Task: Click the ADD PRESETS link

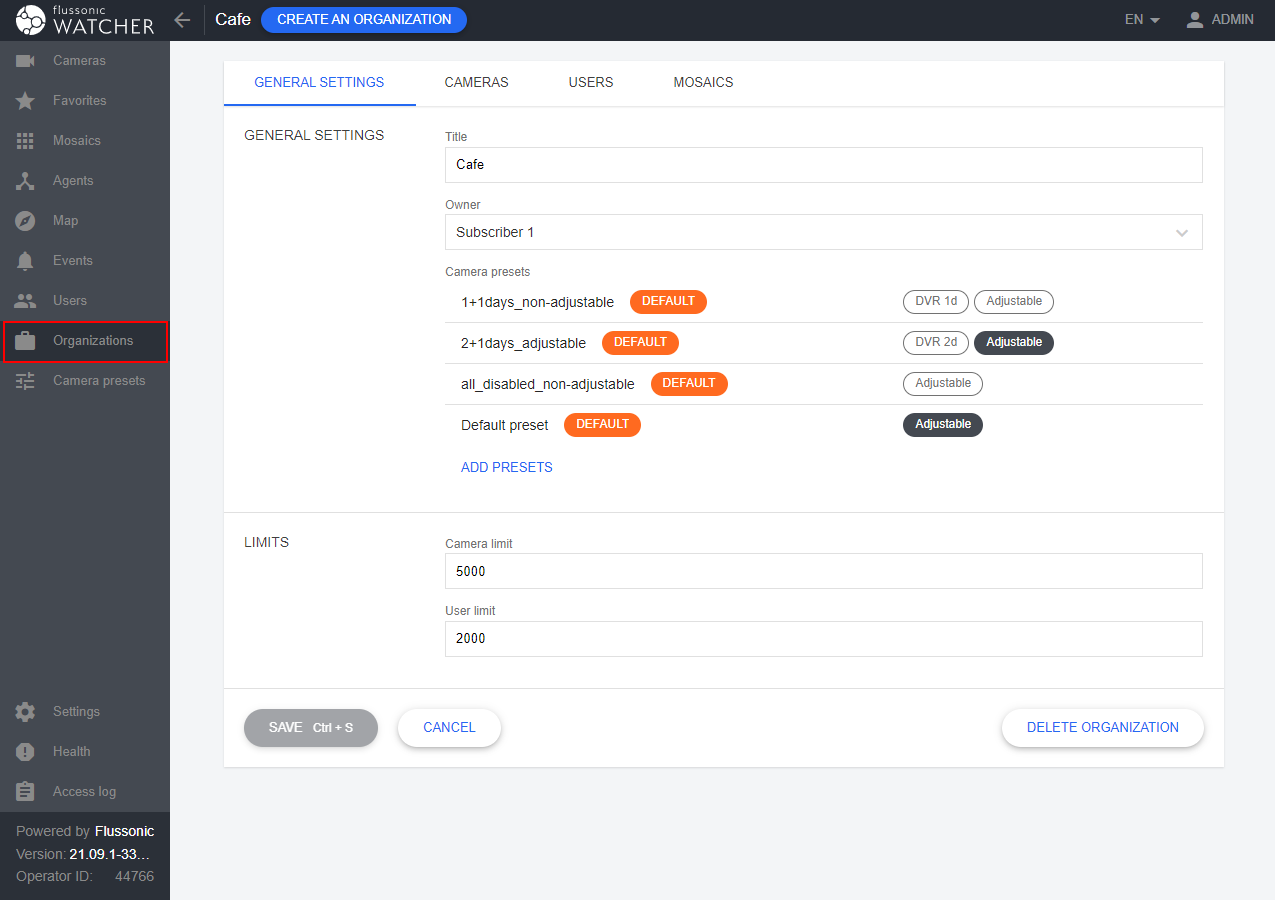Action: 506,467
